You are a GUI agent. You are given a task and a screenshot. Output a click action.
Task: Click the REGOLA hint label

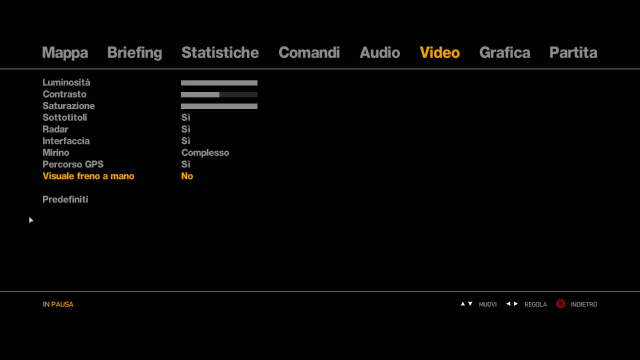coord(536,304)
